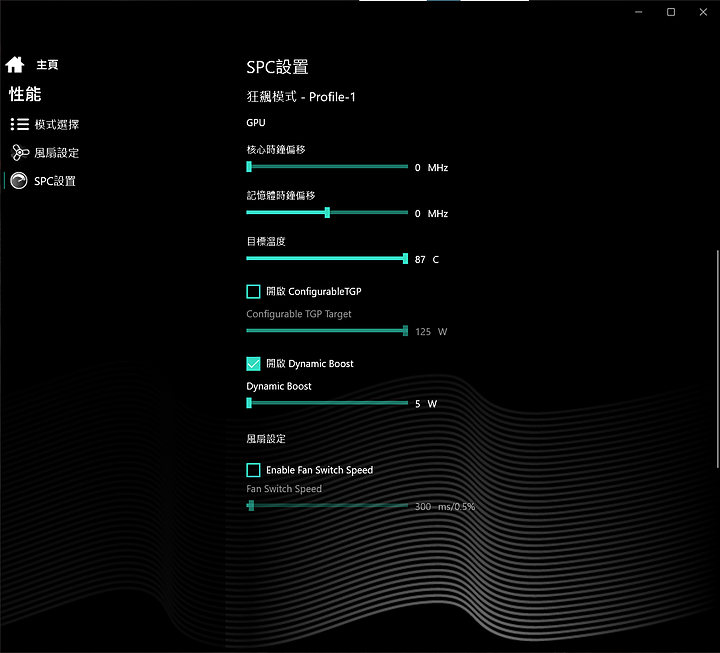Click the target temperature slider
This screenshot has height=653, width=720.
327,259
